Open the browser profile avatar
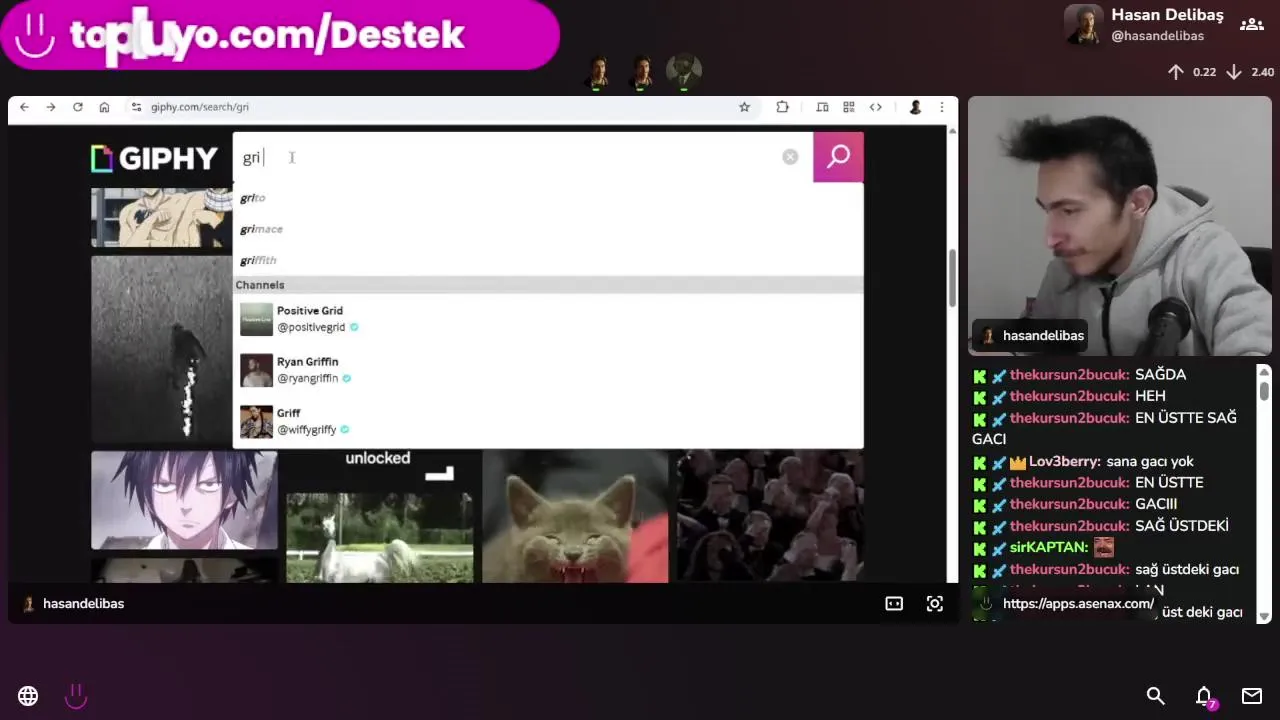1280x720 pixels. coord(915,107)
